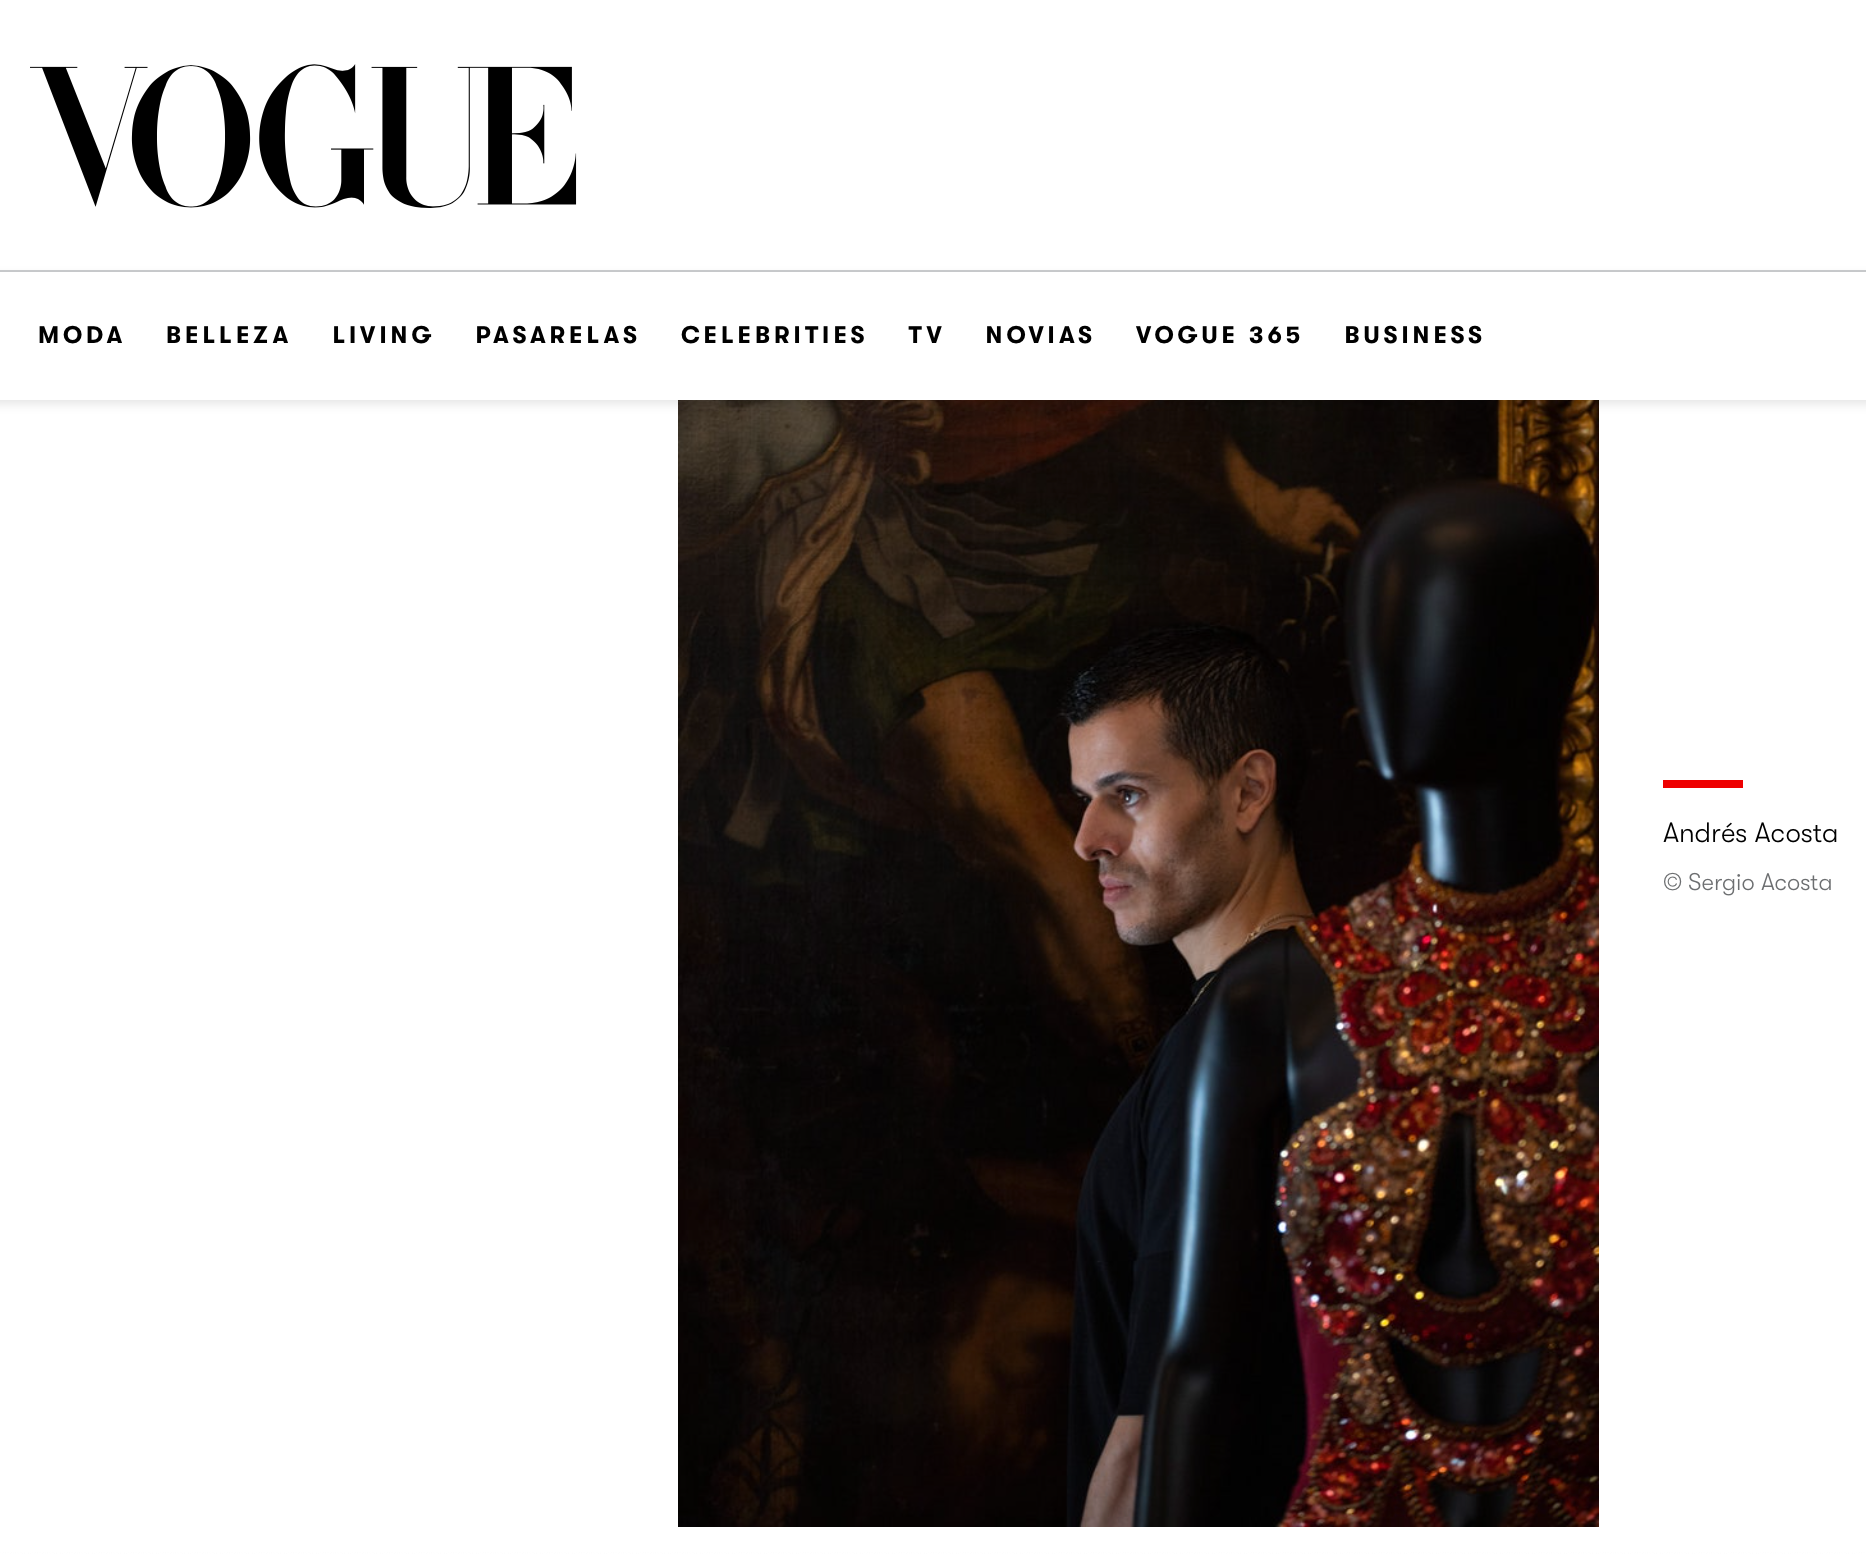
Task: Click the © Sergio Acosta photo credit
Action: pyautogui.click(x=1747, y=882)
